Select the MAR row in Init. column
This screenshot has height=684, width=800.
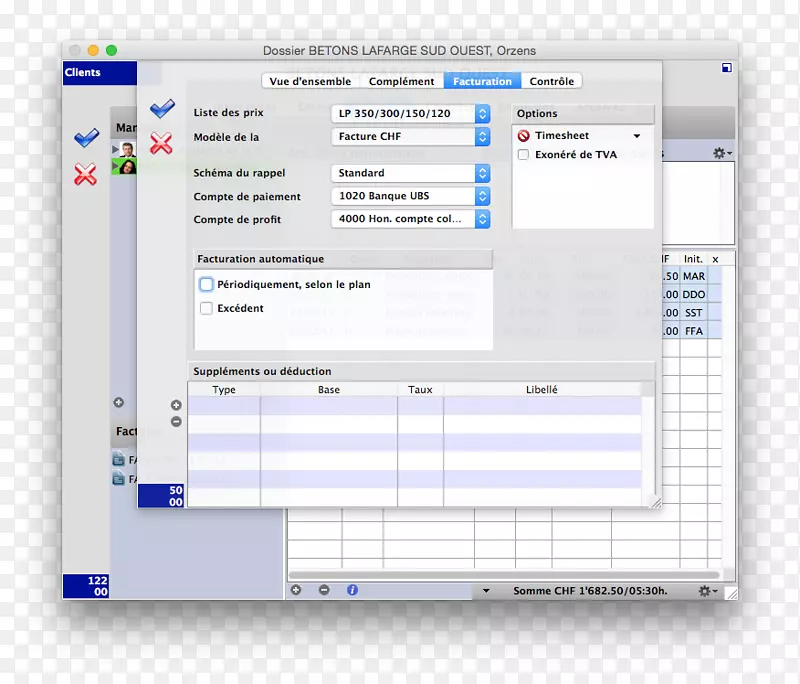[x=694, y=276]
